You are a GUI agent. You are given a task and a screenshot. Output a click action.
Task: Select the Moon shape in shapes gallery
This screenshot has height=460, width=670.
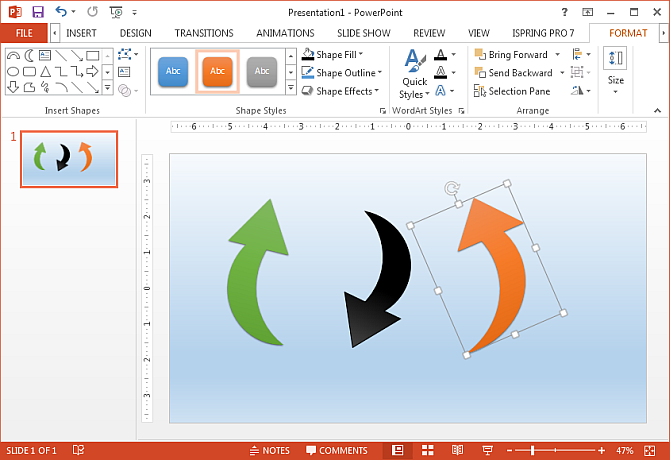[29, 56]
